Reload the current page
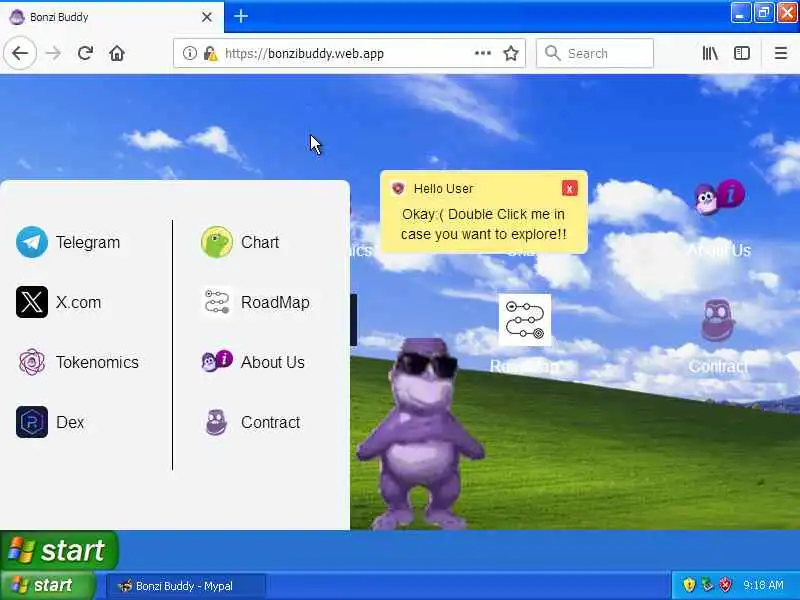This screenshot has height=600, width=800. (85, 53)
